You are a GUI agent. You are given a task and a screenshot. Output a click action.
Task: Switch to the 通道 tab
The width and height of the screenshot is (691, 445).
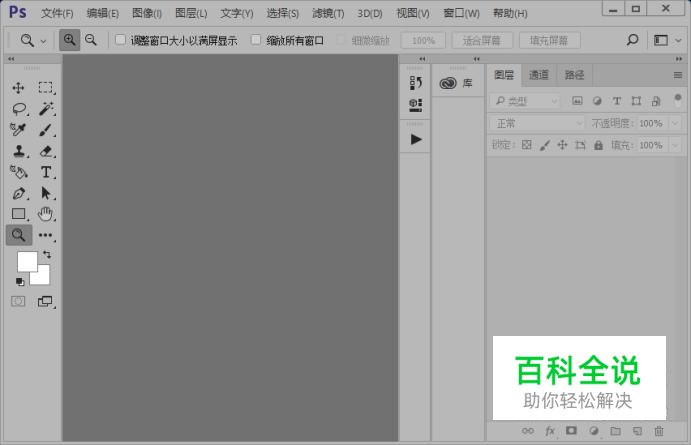tap(539, 75)
